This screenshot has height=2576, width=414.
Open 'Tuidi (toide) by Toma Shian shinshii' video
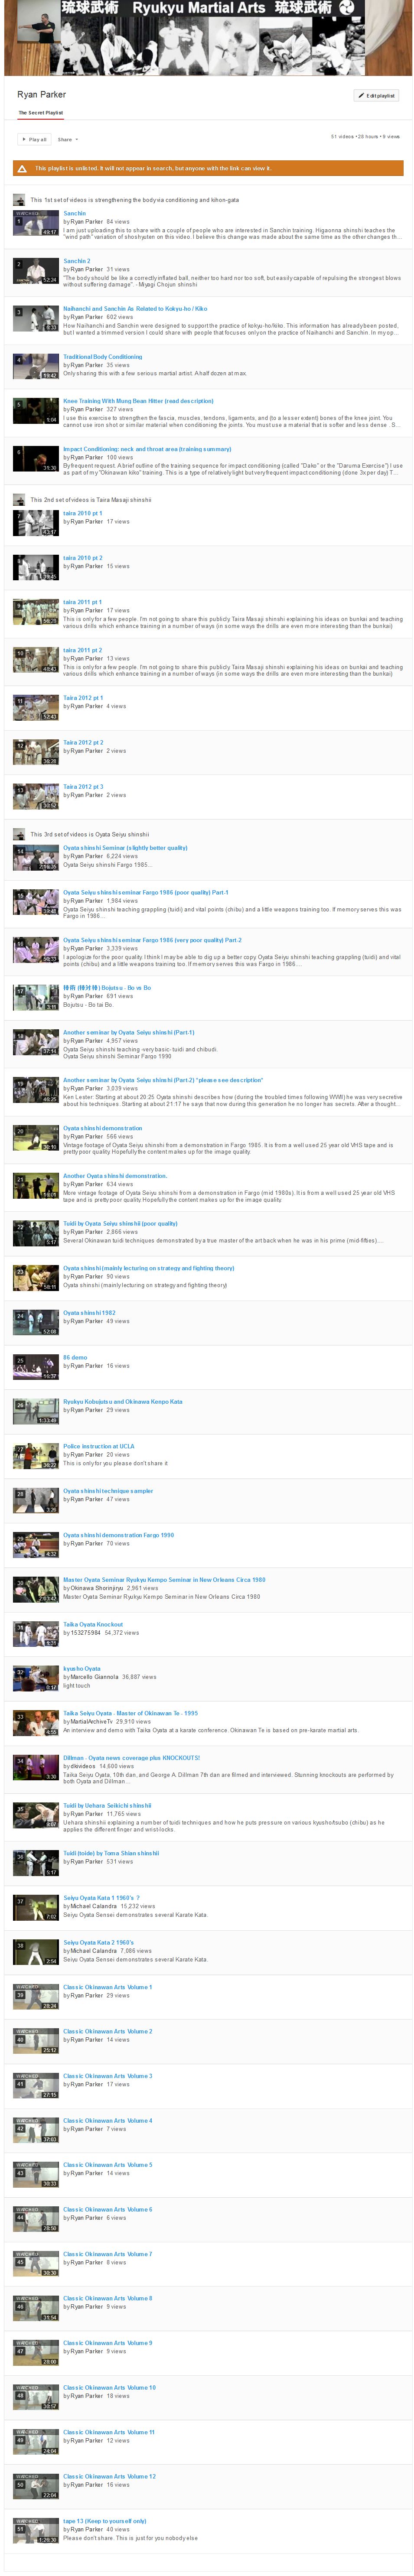[111, 1853]
